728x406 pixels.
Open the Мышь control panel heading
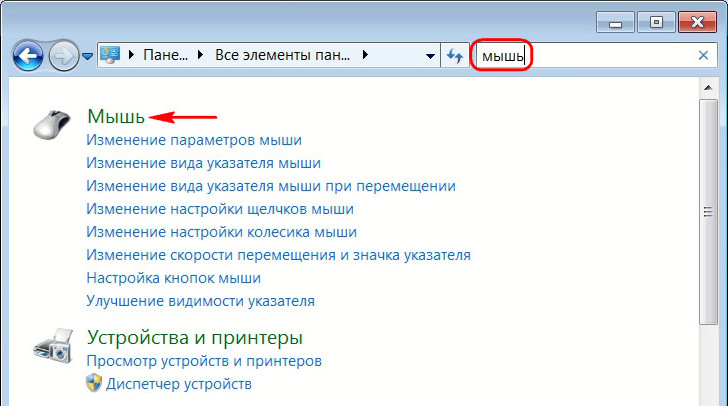tap(116, 116)
